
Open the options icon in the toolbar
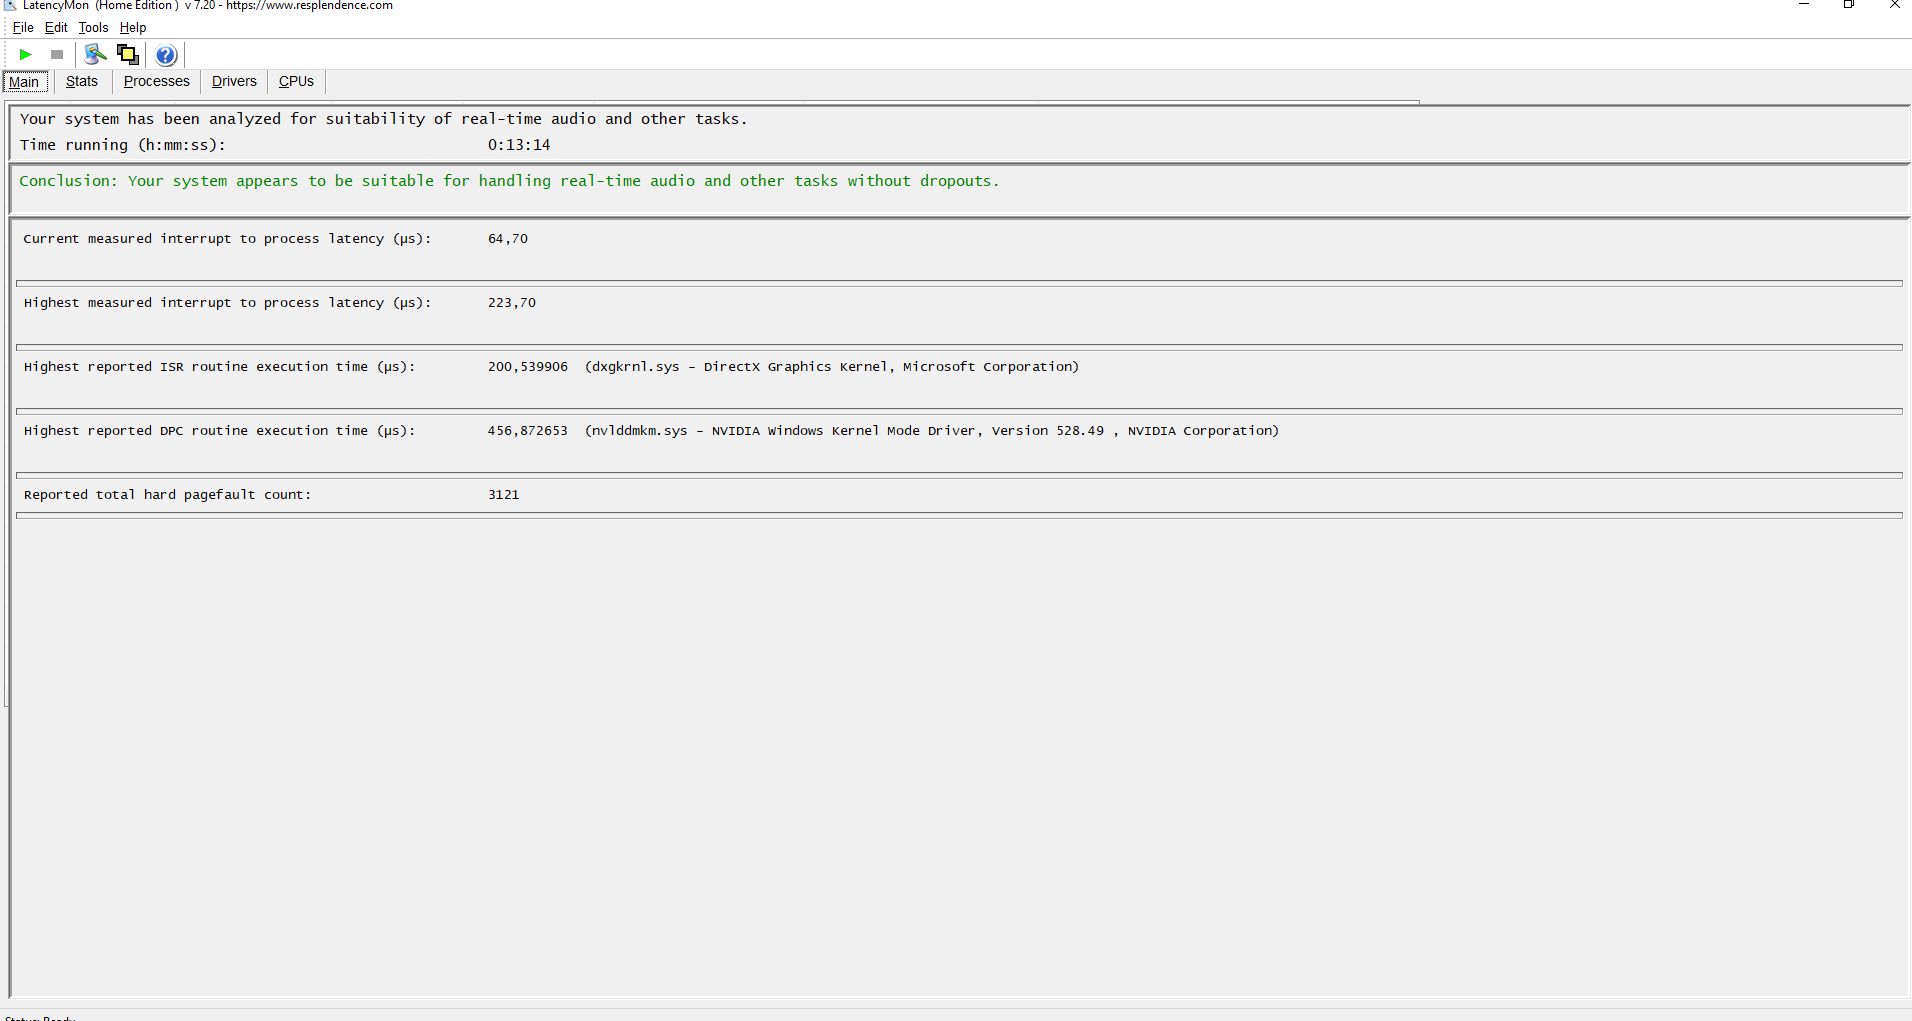tap(95, 55)
